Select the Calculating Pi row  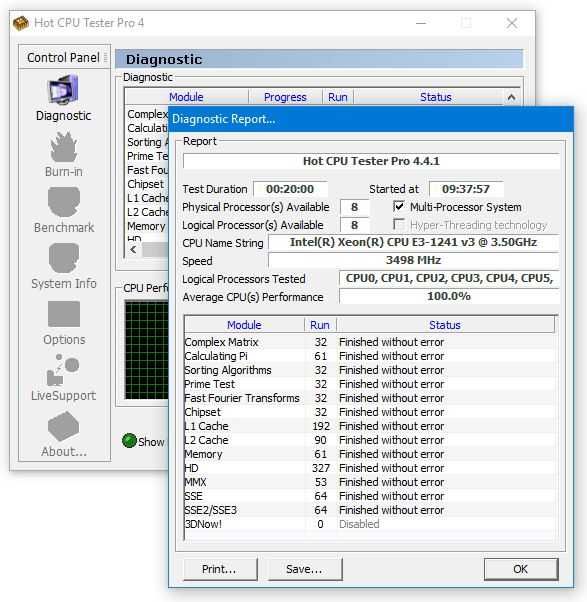pyautogui.click(x=370, y=356)
